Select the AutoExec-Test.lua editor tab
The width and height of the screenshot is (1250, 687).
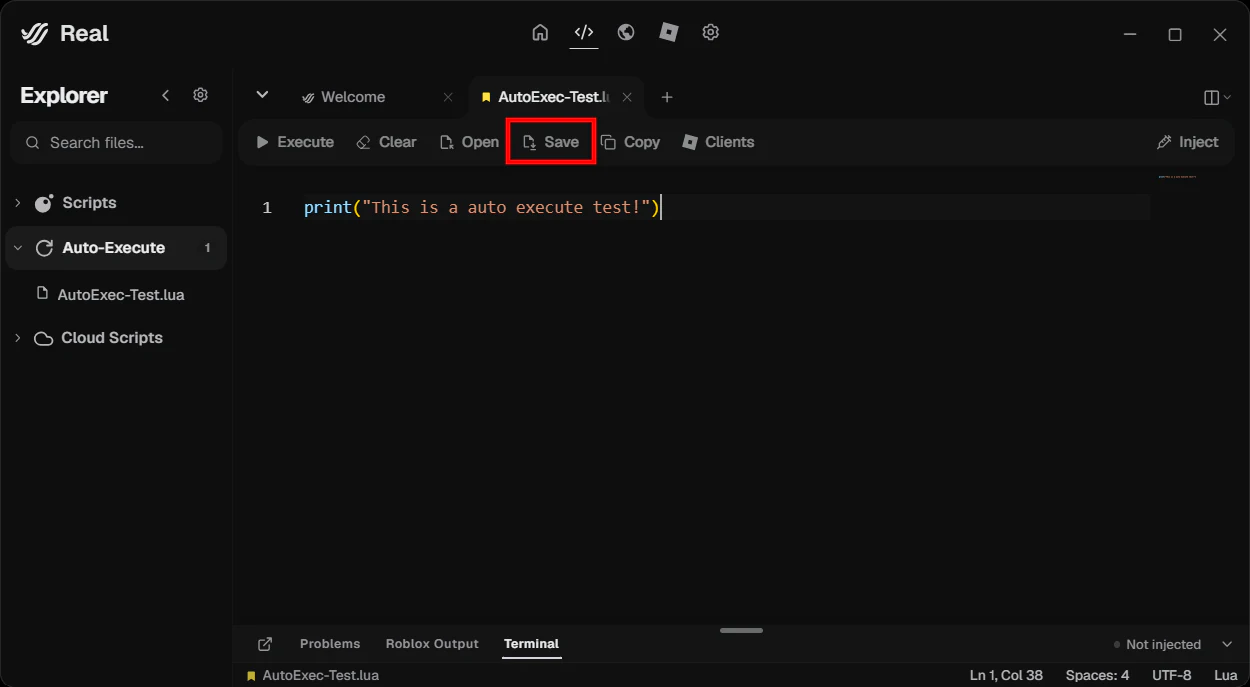(555, 97)
